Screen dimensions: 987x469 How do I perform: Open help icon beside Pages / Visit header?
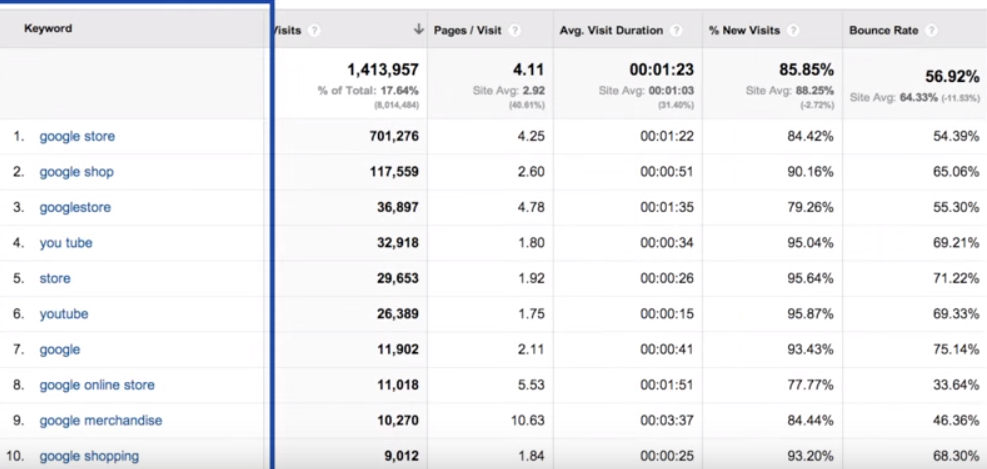tap(515, 30)
